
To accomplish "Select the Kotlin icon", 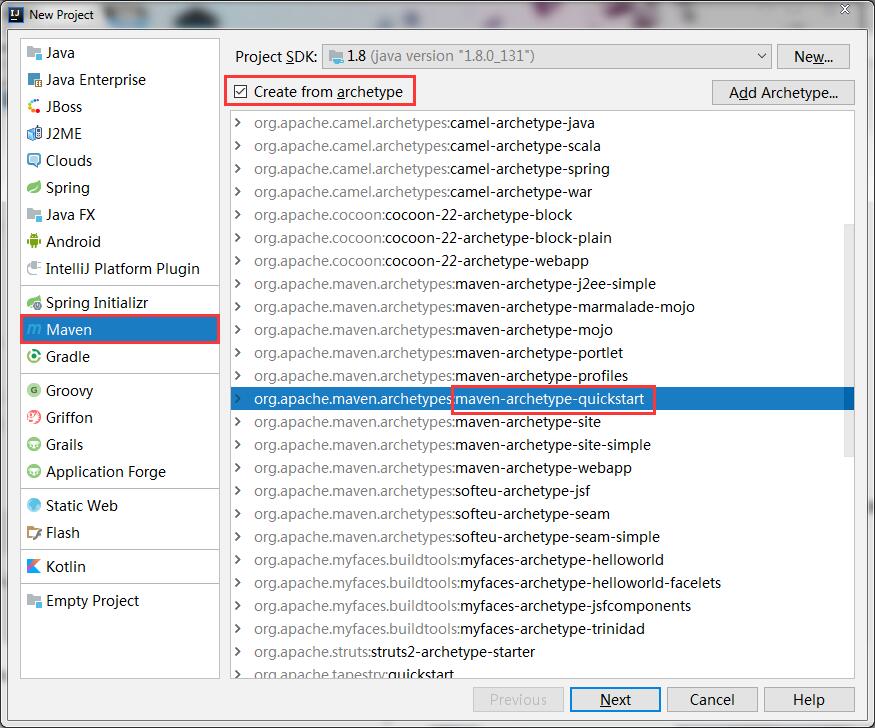I will point(34,566).
